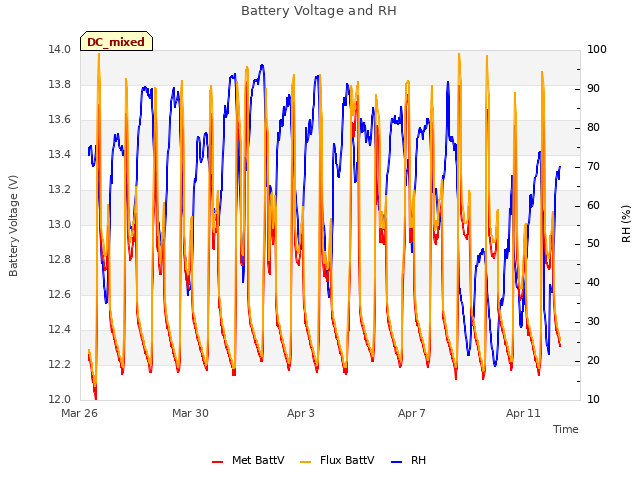Click the RH (%) axis title
Viewport: 640px width, 480px height.
pos(626,224)
